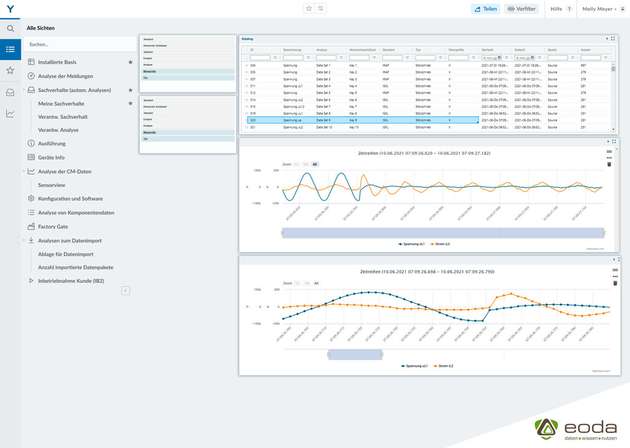Toggle the orange Strom legend in first chart
This screenshot has width=630, height=448.
point(440,244)
